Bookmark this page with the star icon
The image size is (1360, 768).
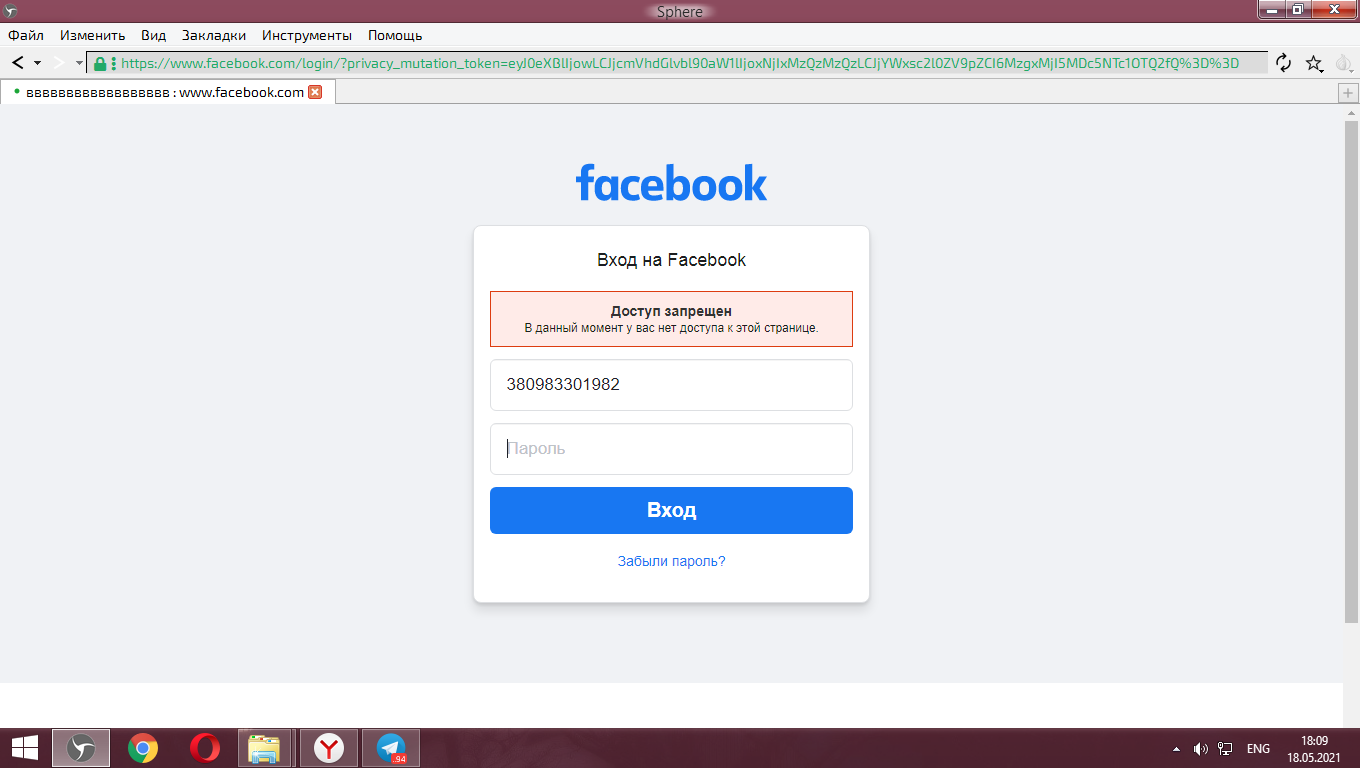1314,63
